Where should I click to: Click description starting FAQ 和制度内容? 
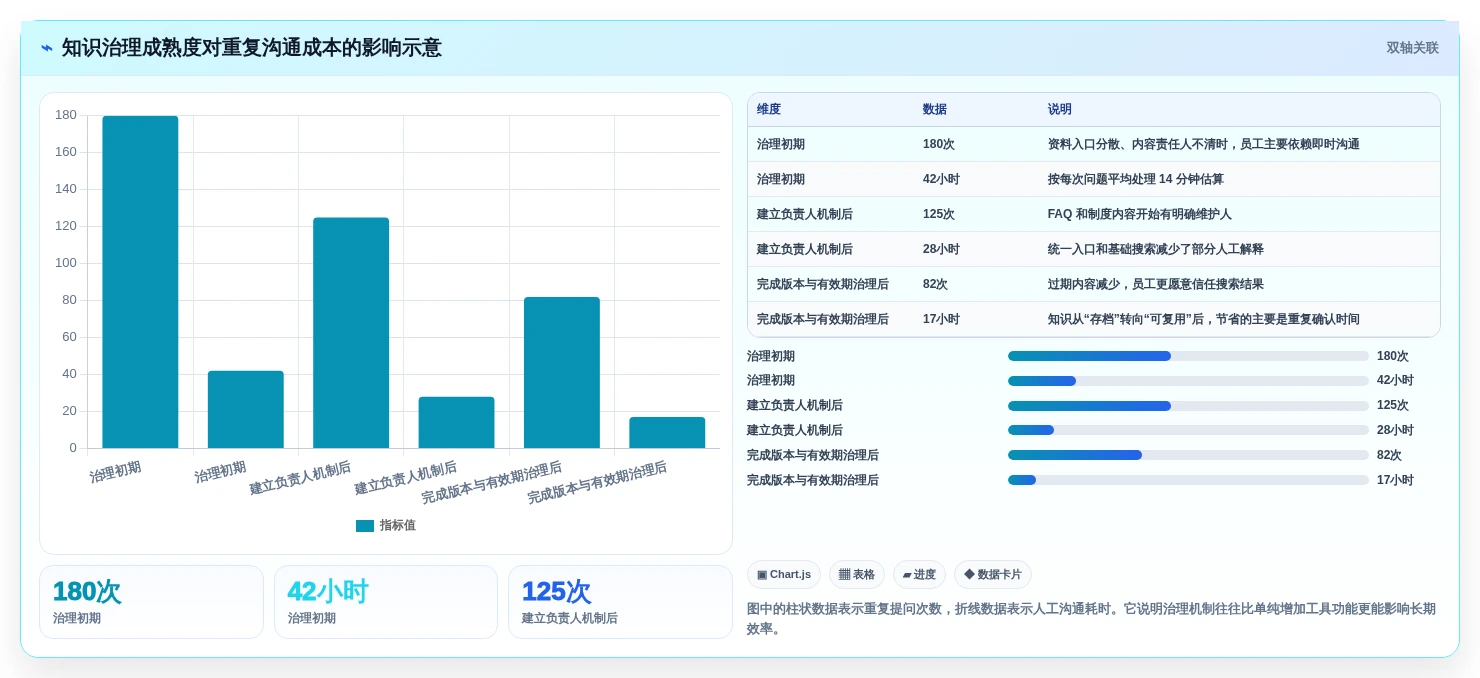pyautogui.click(x=1140, y=214)
